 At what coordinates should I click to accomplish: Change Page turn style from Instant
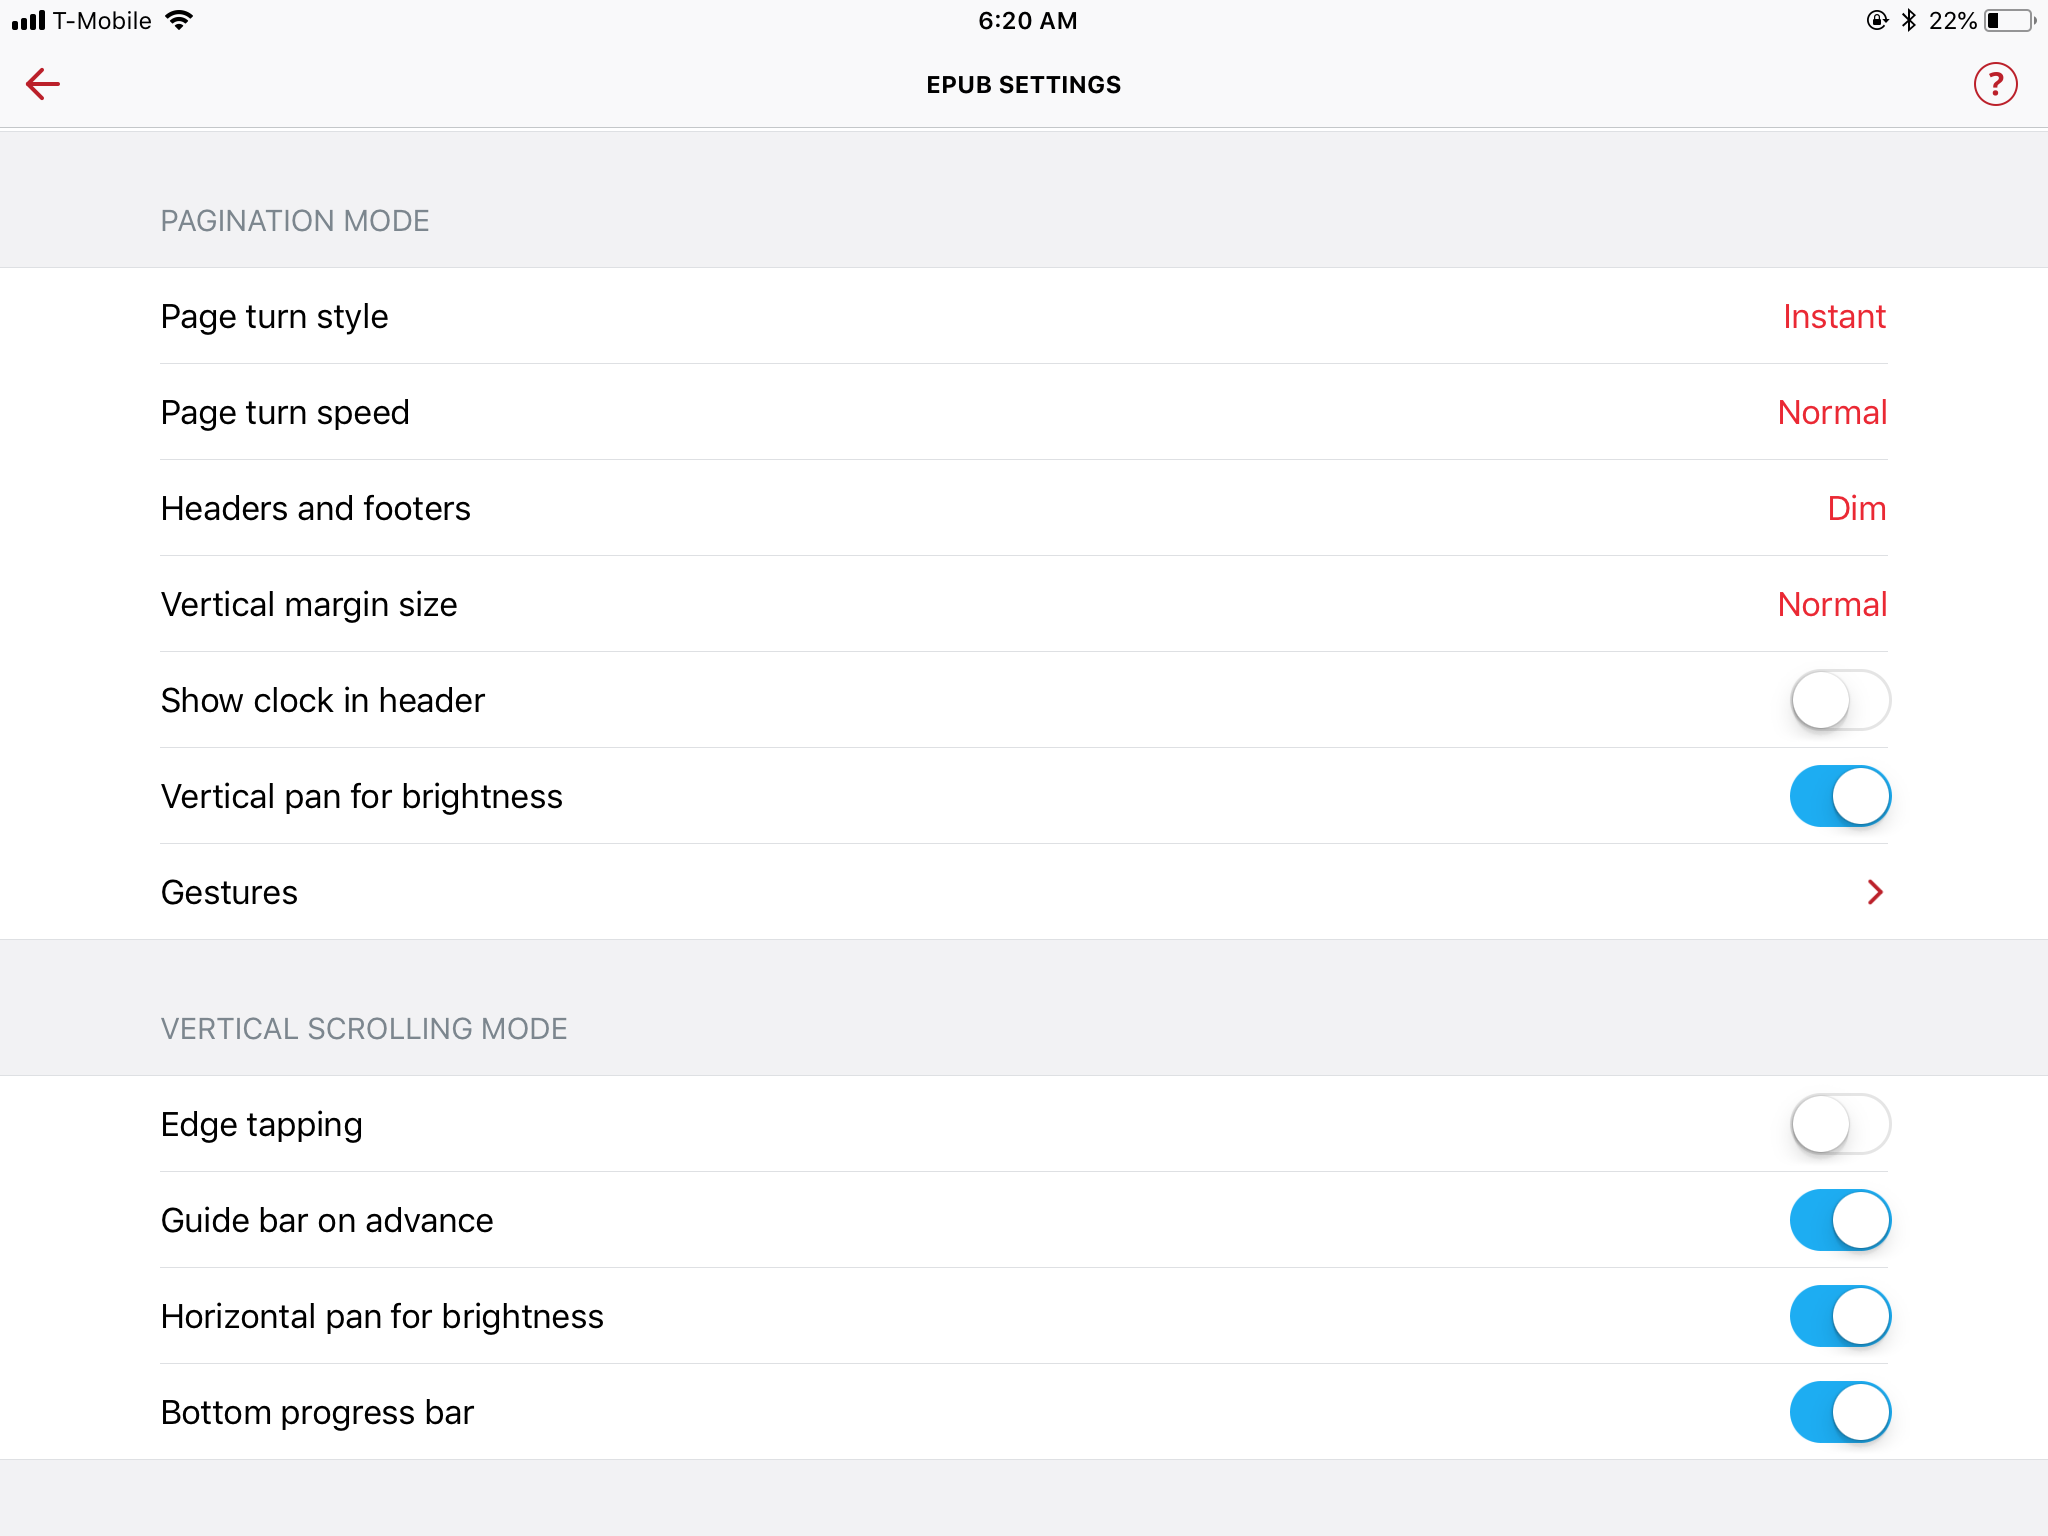tap(1834, 316)
